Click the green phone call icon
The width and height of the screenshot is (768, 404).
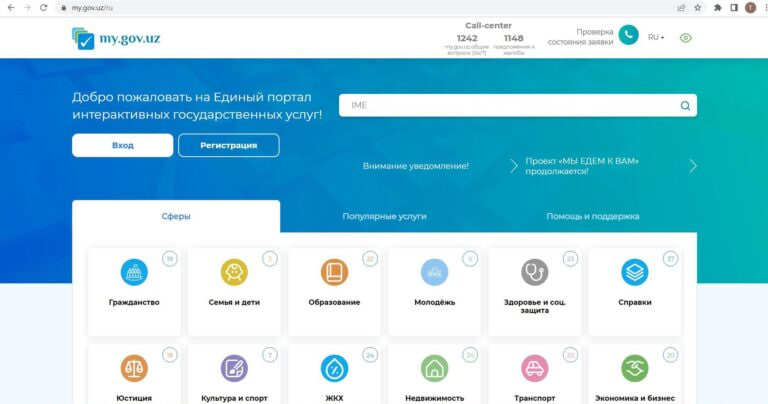[x=628, y=35]
